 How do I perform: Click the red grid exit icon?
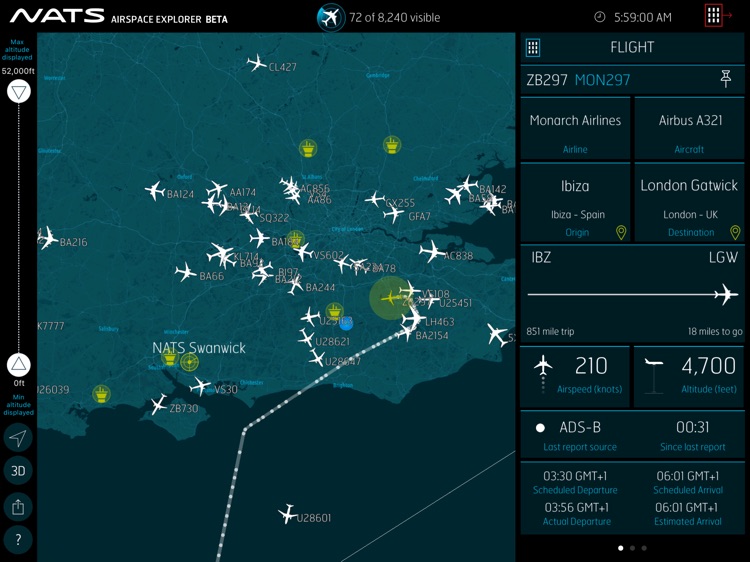pyautogui.click(x=718, y=16)
